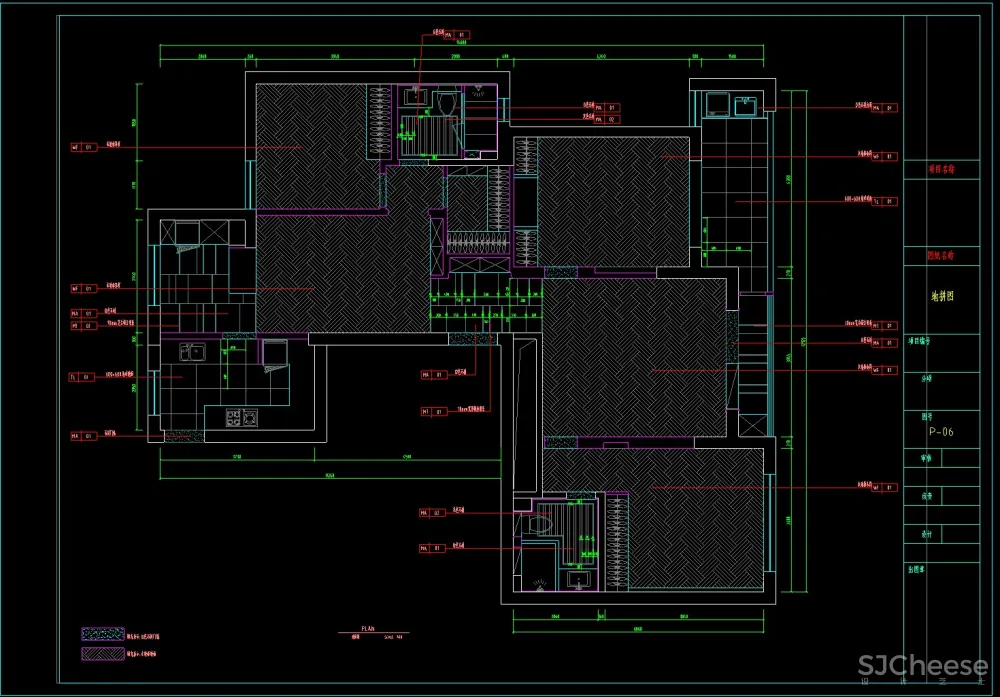Select the sink symbol in the top-right balcony
The width and height of the screenshot is (1000, 697).
(x=744, y=105)
